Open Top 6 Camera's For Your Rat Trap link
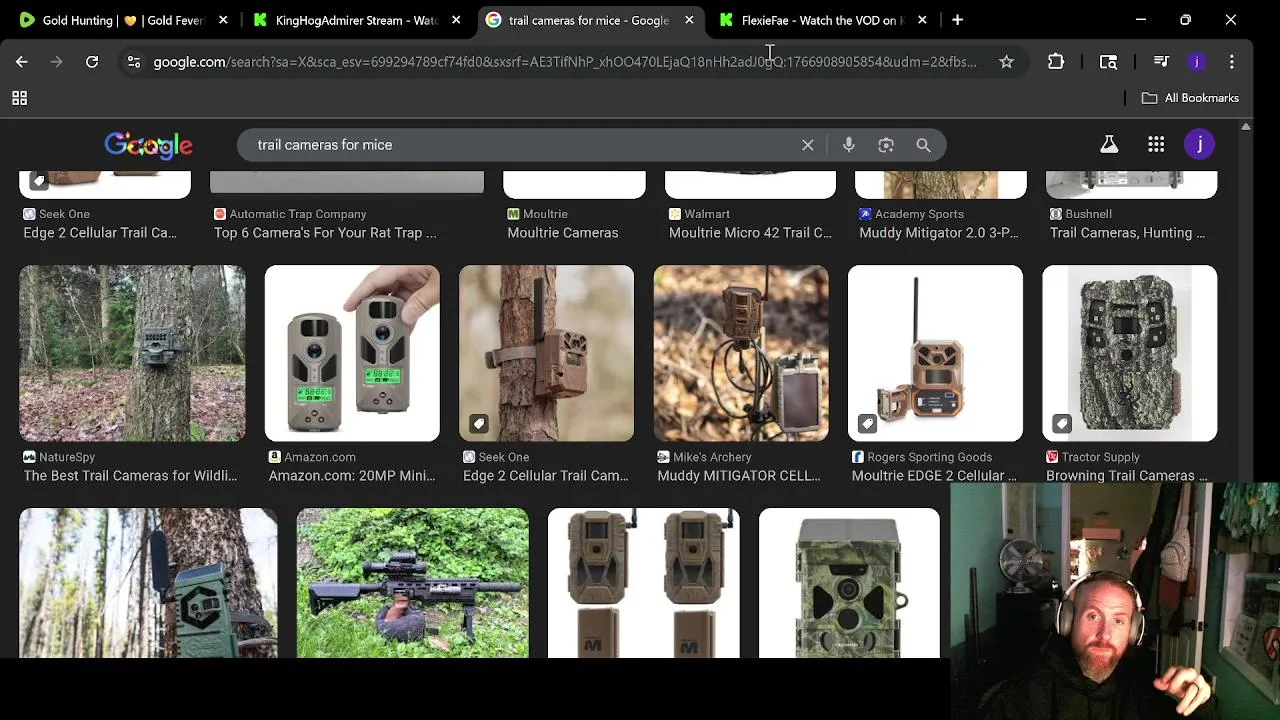Image resolution: width=1280 pixels, height=720 pixels. [x=325, y=233]
